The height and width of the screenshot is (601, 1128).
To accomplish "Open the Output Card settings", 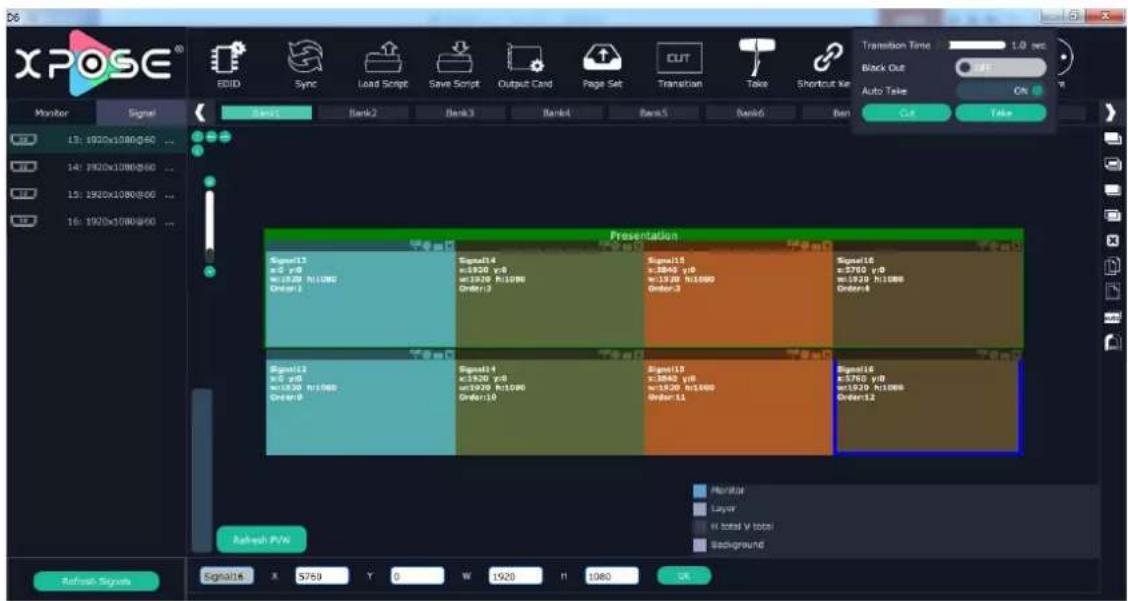I will [525, 64].
